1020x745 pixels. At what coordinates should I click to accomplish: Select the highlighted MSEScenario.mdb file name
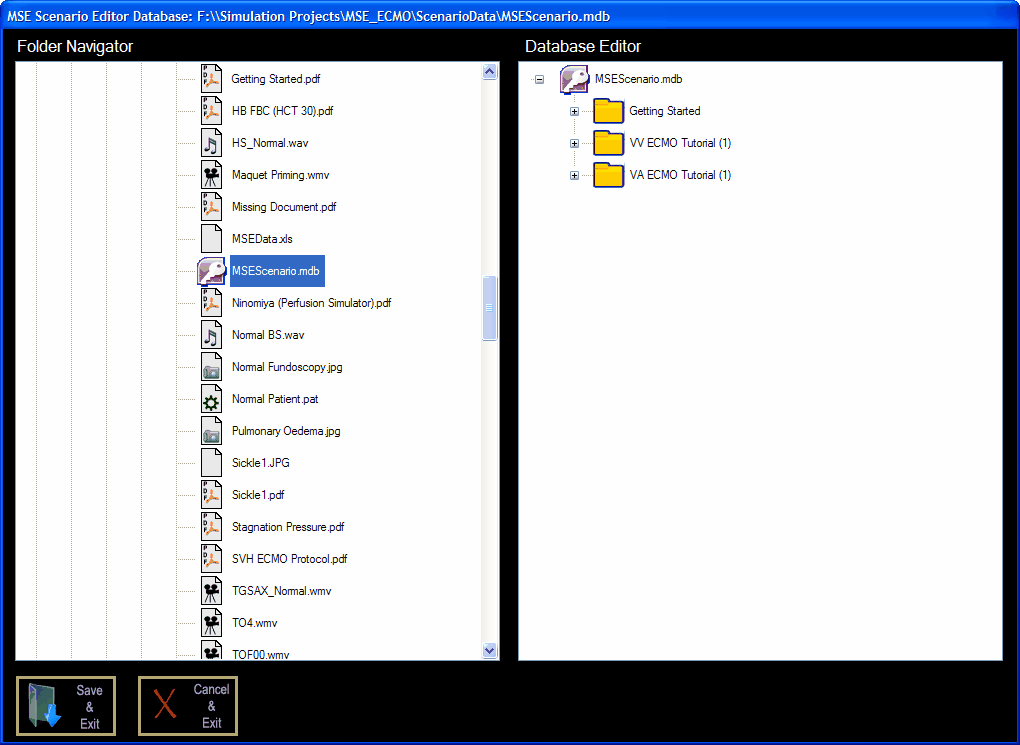coord(277,271)
